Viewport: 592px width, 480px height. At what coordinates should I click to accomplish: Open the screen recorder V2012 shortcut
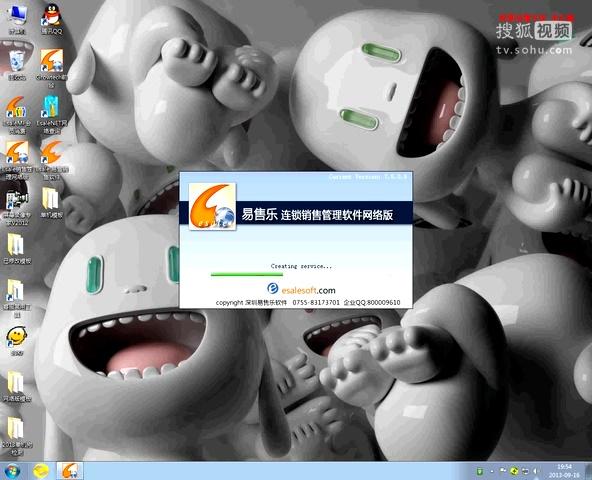point(17,208)
